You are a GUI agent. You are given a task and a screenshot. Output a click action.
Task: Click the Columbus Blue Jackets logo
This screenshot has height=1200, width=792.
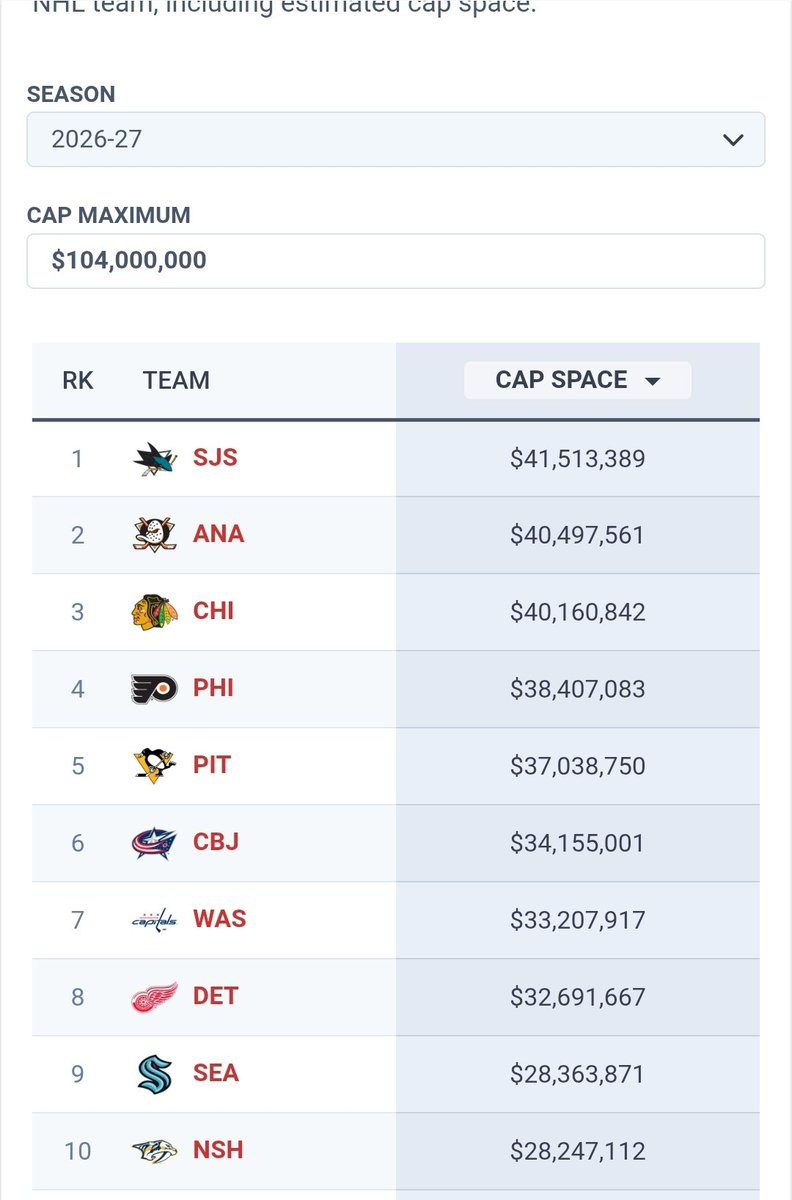[155, 843]
